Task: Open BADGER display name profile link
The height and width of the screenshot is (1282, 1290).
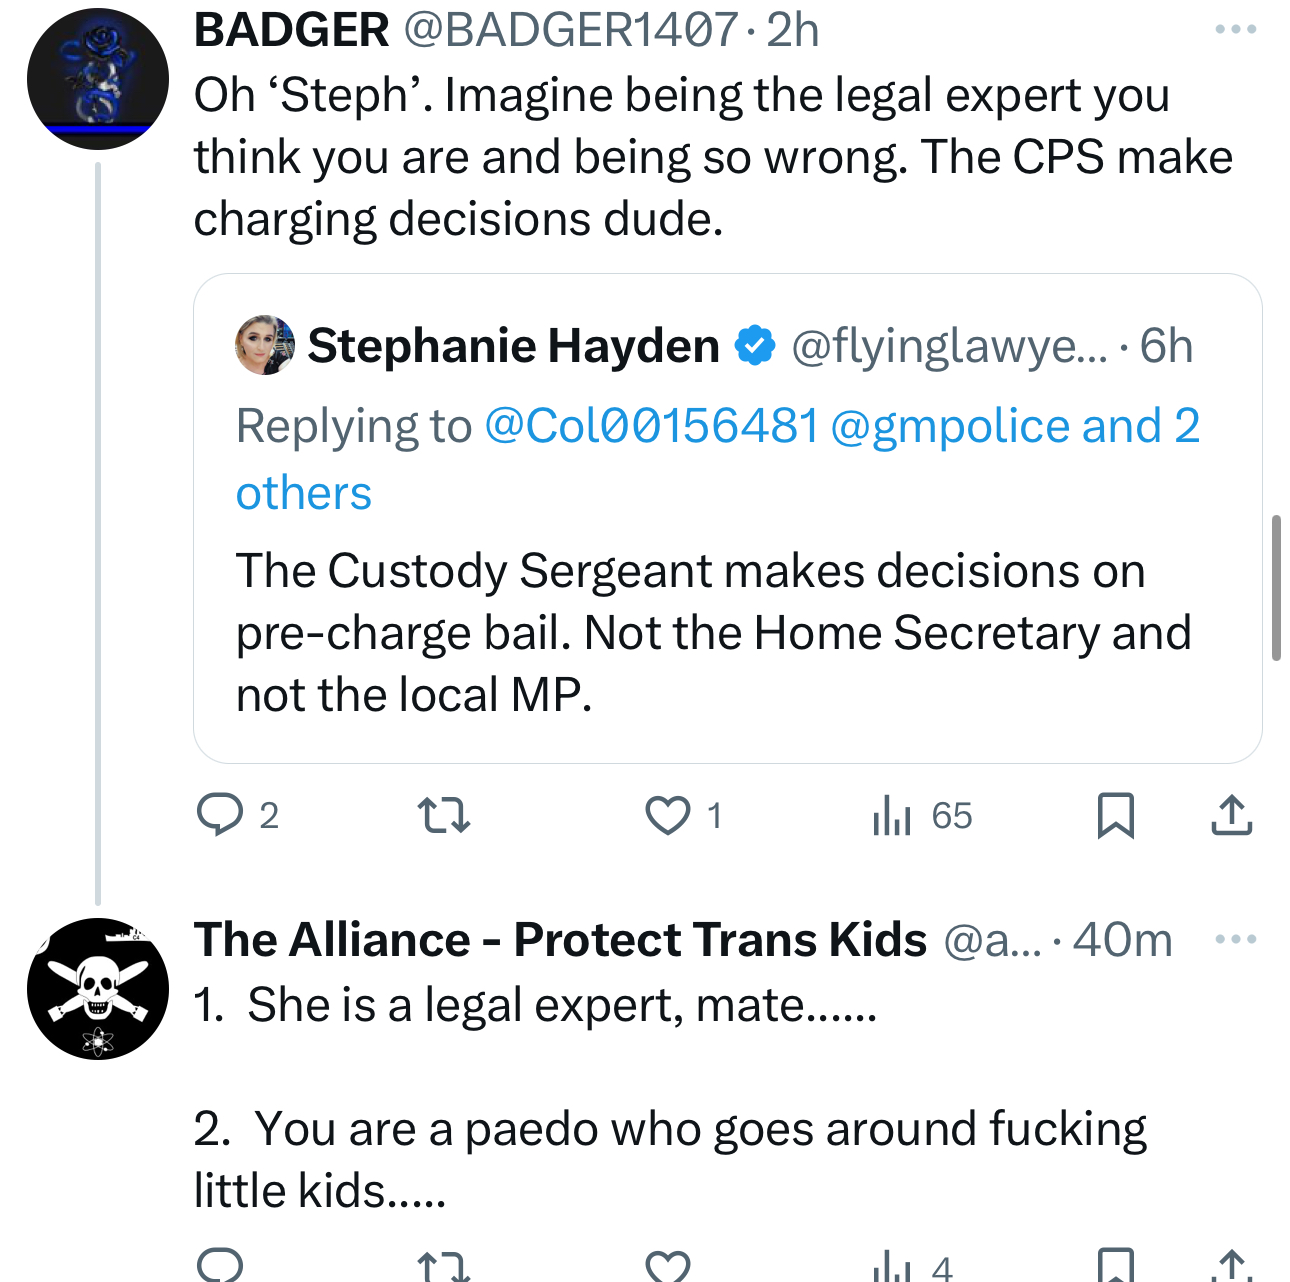Action: 291,30
